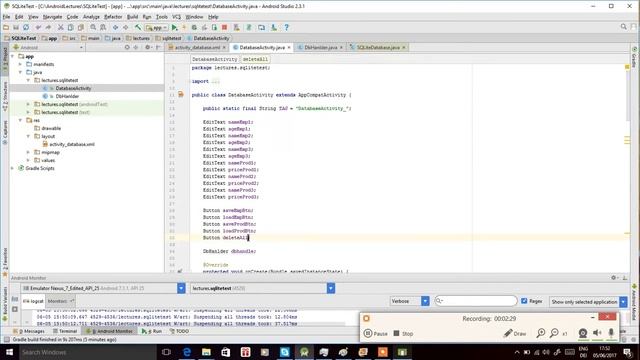Open the Build menu

[x=132, y=17]
